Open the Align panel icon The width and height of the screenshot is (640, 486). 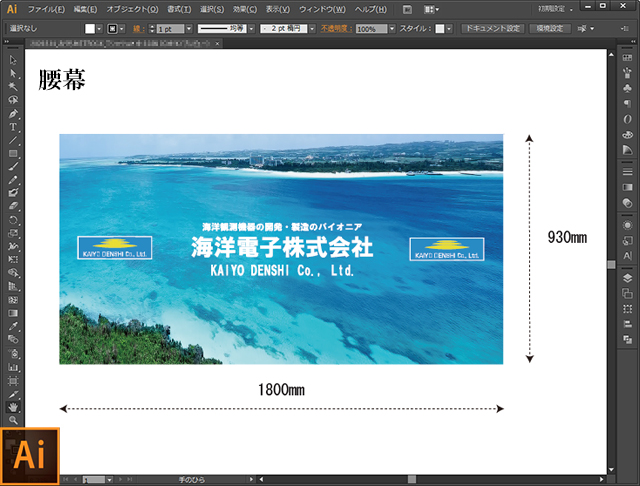627,324
